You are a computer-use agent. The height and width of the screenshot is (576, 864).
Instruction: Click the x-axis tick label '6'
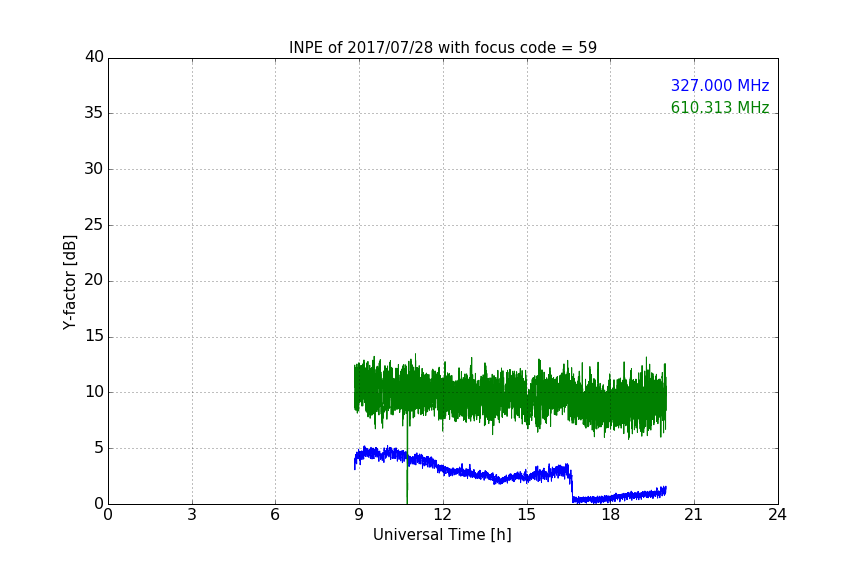click(275, 515)
